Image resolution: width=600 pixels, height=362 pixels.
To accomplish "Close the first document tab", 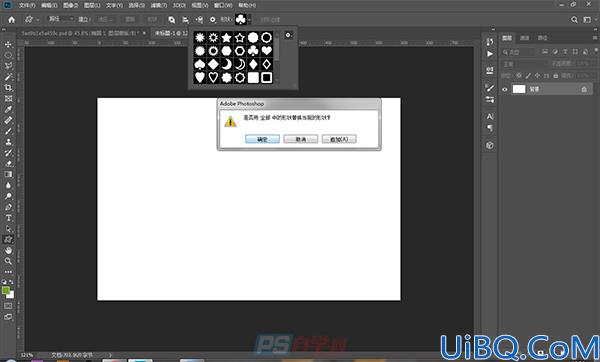I will click(x=144, y=33).
